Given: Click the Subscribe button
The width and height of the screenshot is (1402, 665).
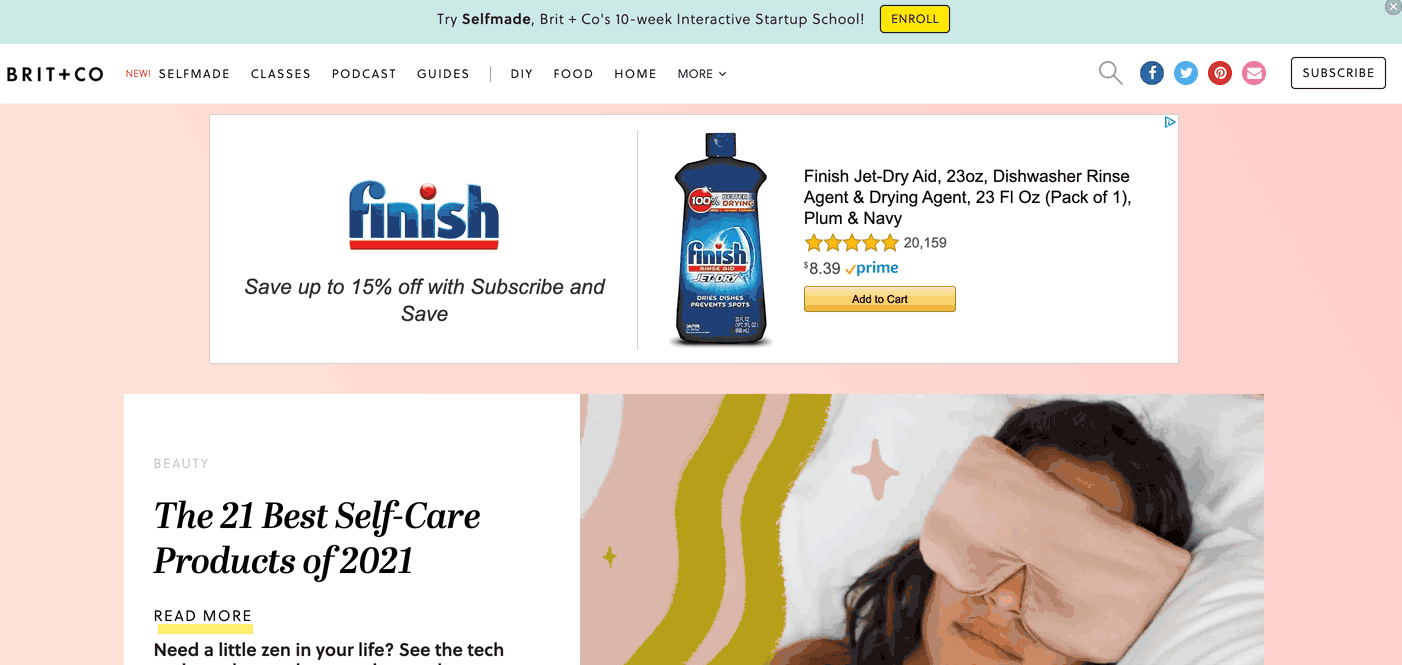Looking at the screenshot, I should 1338,73.
